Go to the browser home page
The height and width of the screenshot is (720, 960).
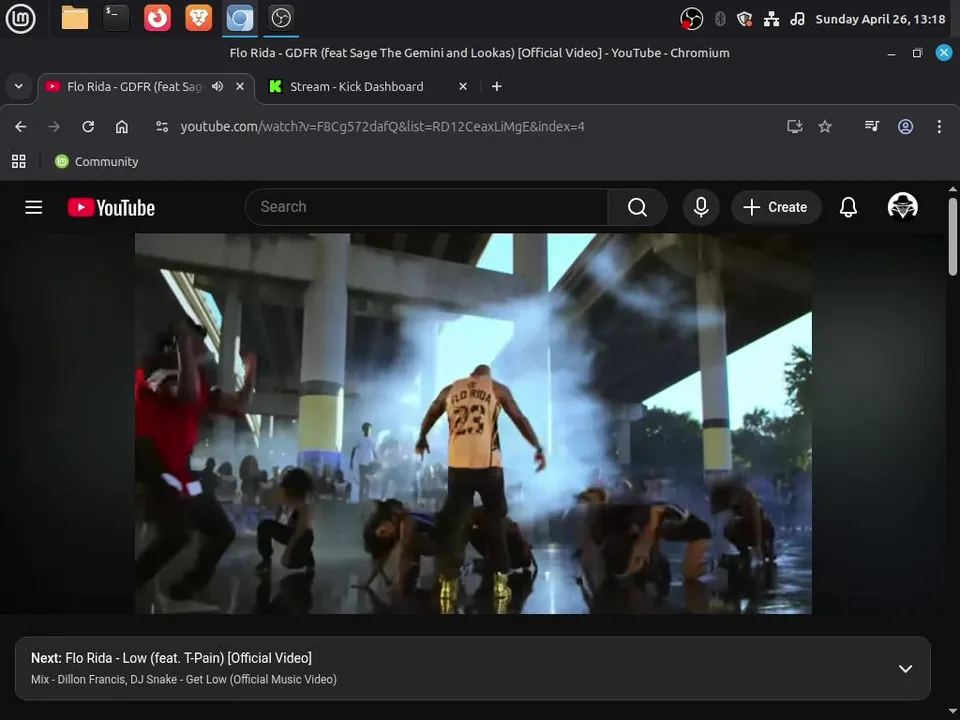coord(122,127)
